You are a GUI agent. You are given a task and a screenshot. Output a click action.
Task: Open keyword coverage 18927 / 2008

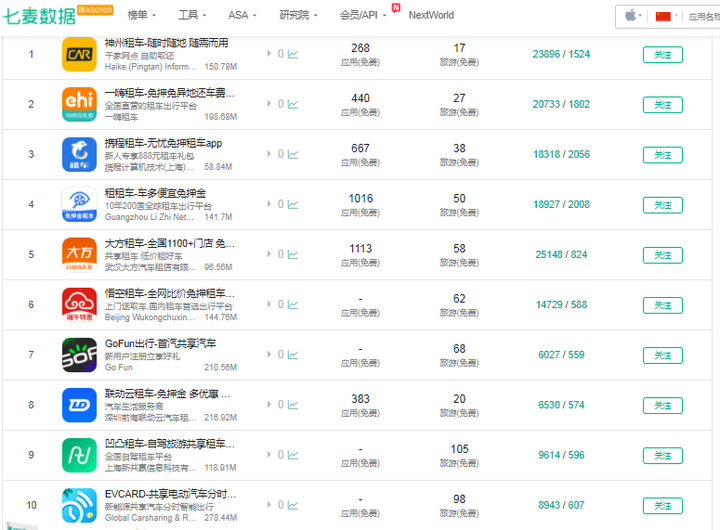pyautogui.click(x=561, y=204)
